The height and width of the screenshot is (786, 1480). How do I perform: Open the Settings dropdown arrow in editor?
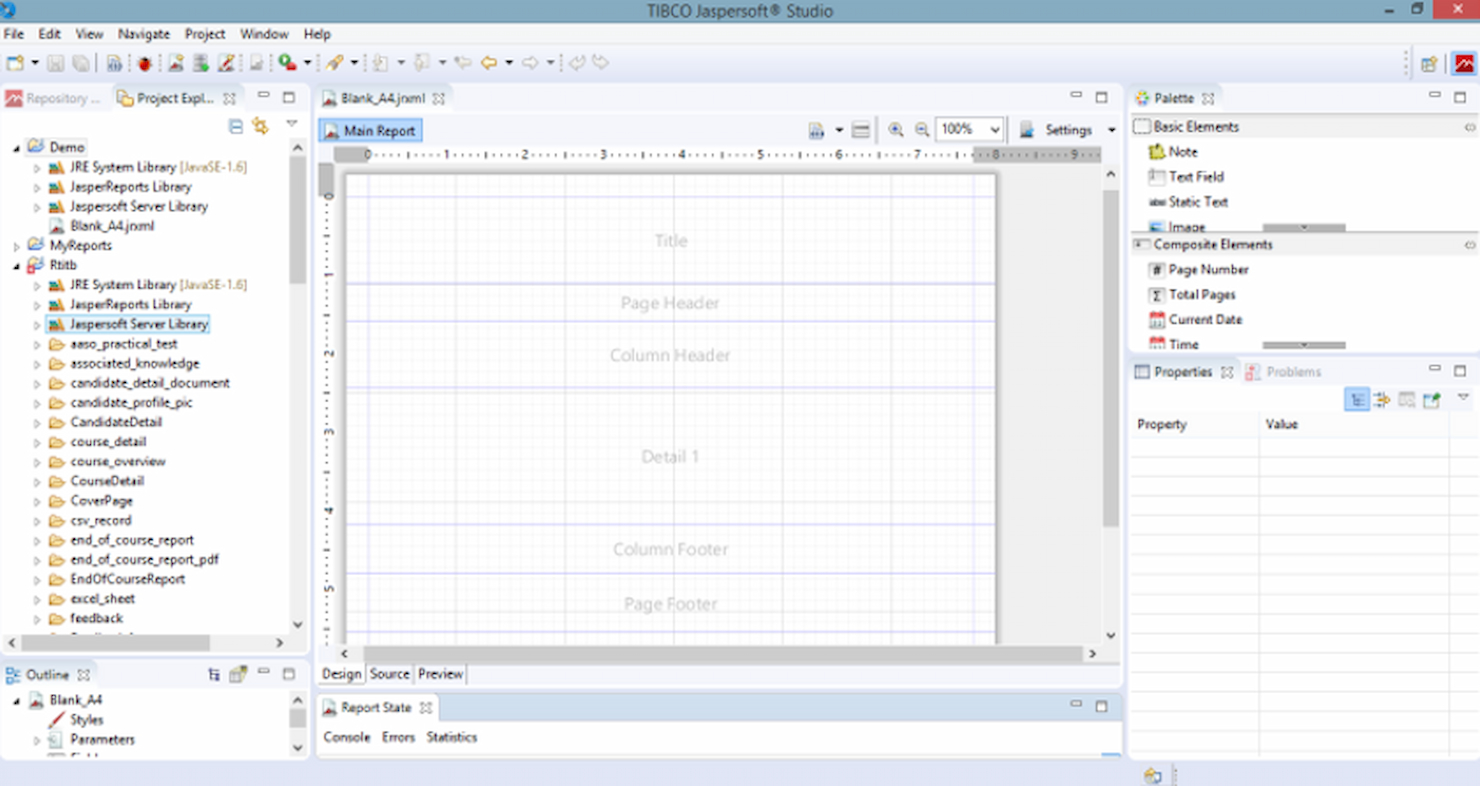(1111, 131)
